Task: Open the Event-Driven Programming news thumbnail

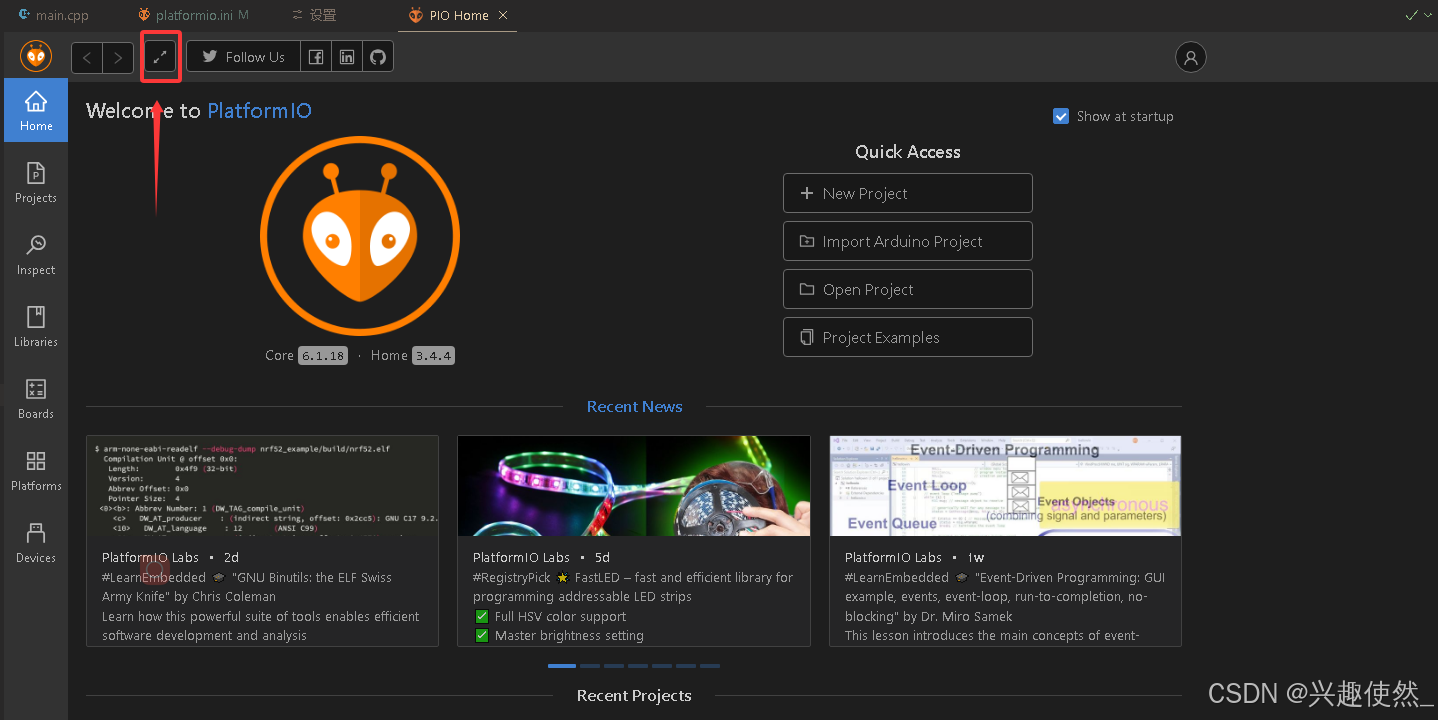Action: pos(1005,485)
